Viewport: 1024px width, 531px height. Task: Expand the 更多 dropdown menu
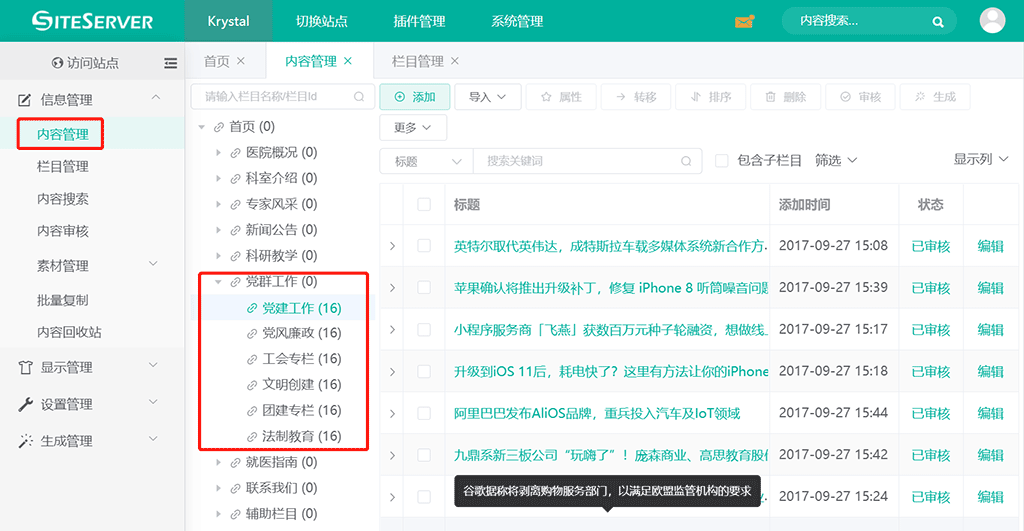413,128
